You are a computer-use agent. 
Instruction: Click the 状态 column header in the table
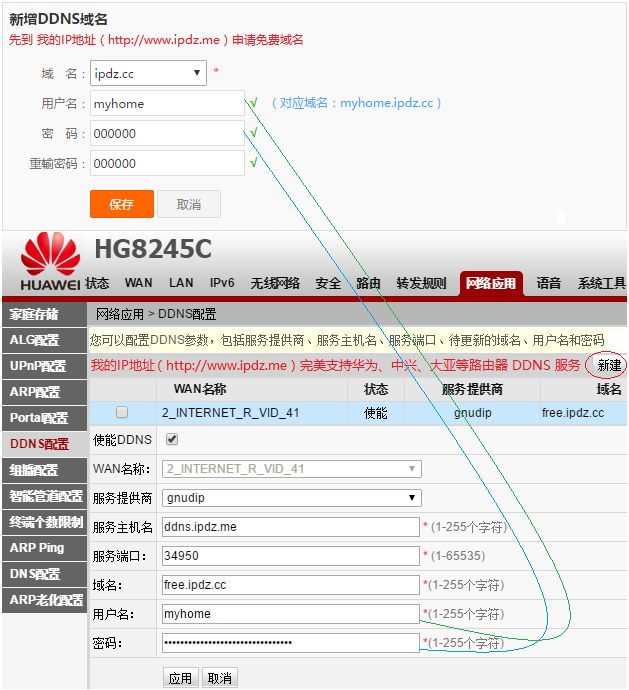(x=376, y=389)
